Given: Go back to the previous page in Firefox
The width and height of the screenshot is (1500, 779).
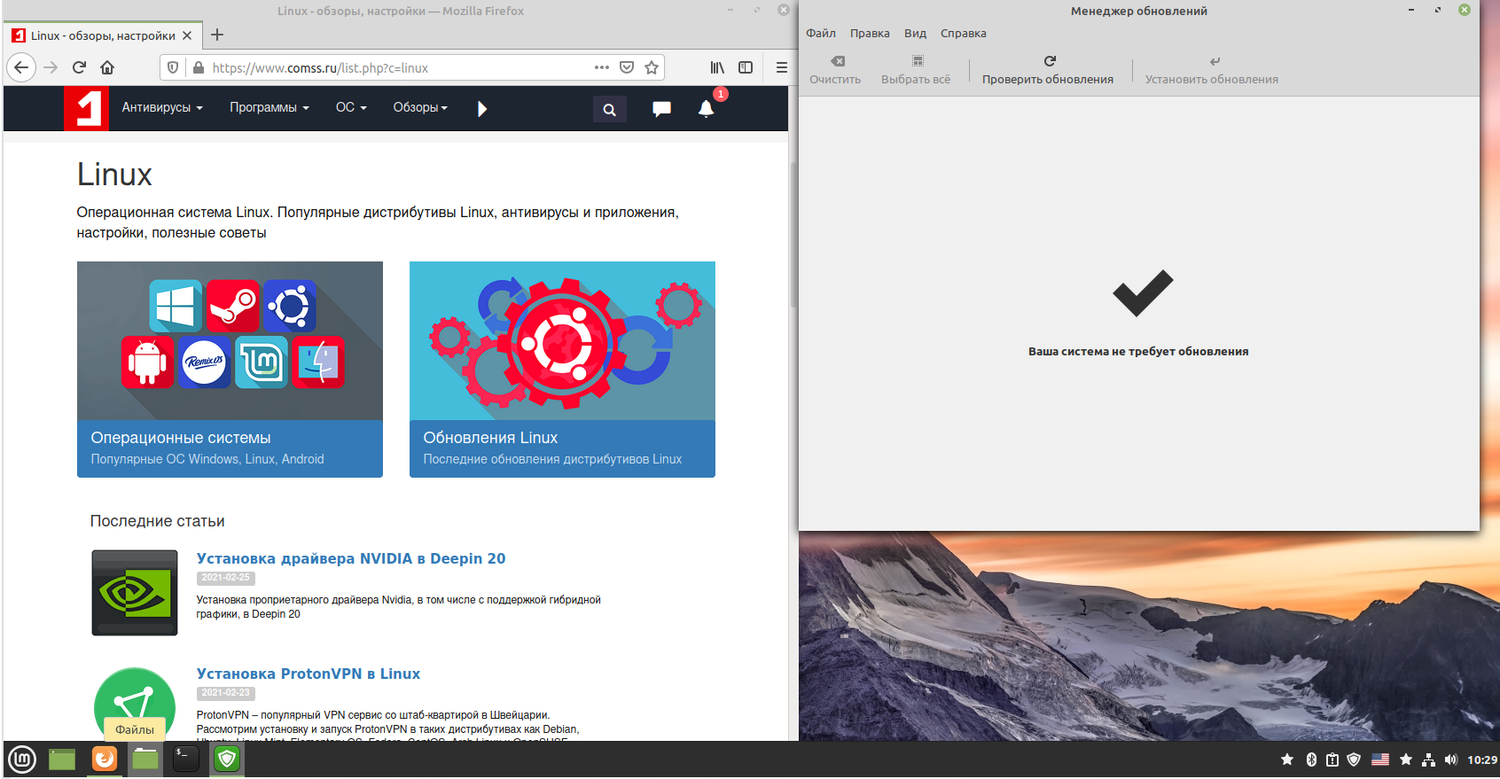Looking at the screenshot, I should 21,68.
